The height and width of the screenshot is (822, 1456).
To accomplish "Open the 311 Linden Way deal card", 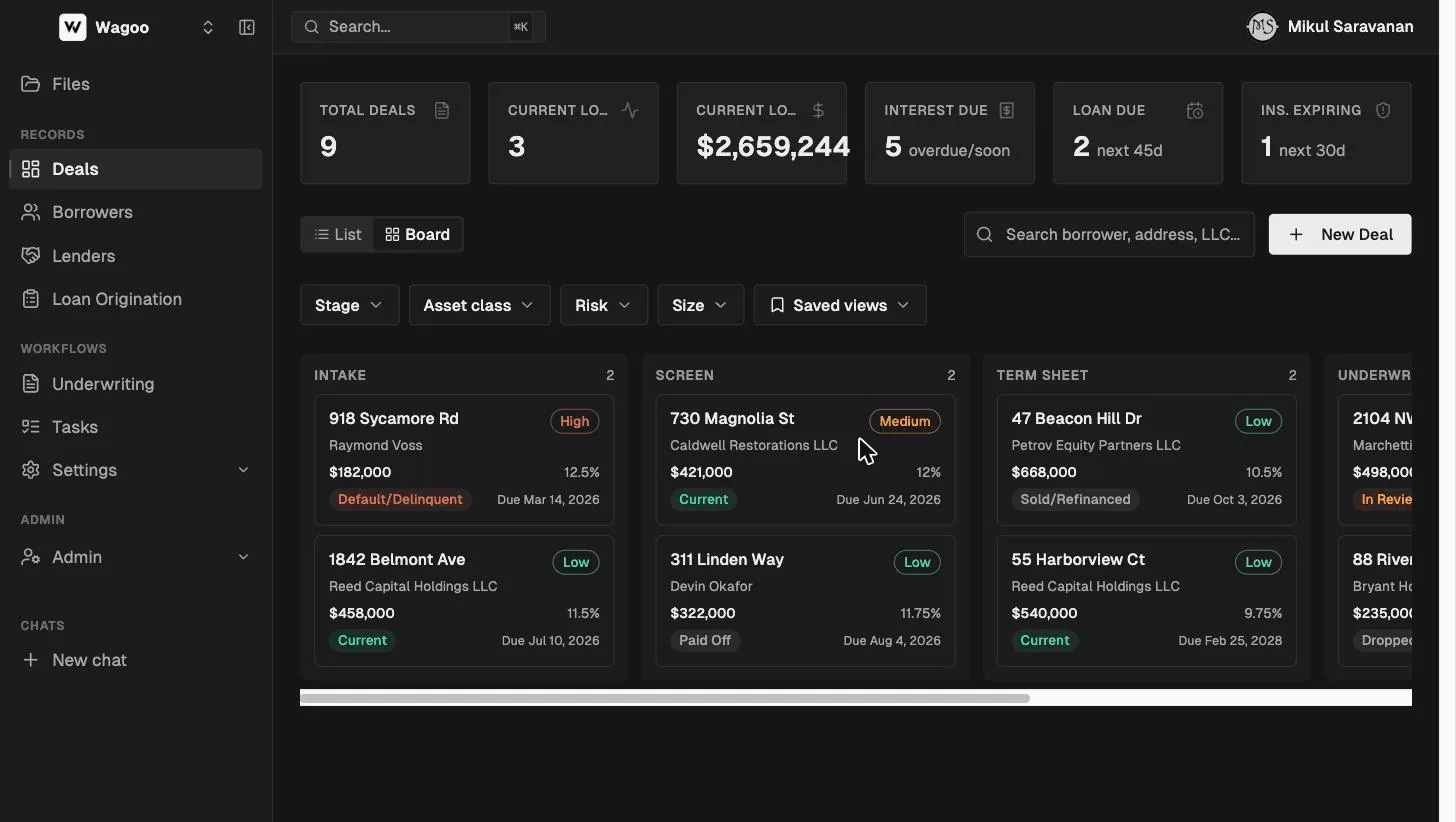I will 805,601.
